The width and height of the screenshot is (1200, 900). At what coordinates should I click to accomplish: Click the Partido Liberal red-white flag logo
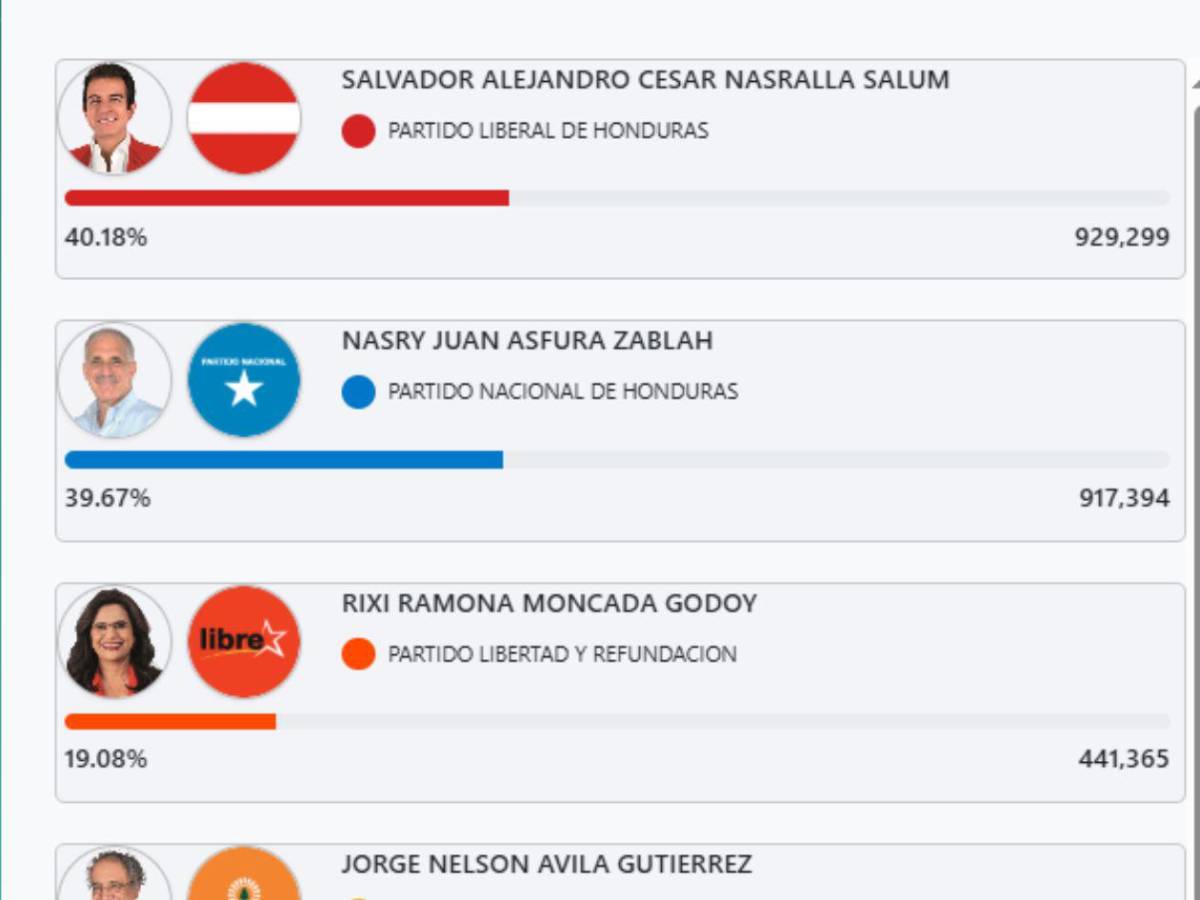point(244,119)
